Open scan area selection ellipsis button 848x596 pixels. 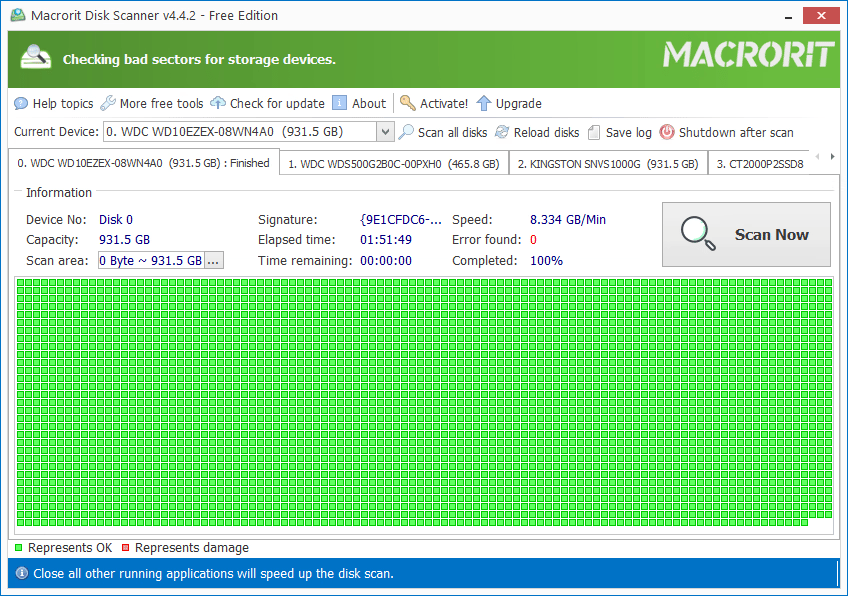pos(213,260)
